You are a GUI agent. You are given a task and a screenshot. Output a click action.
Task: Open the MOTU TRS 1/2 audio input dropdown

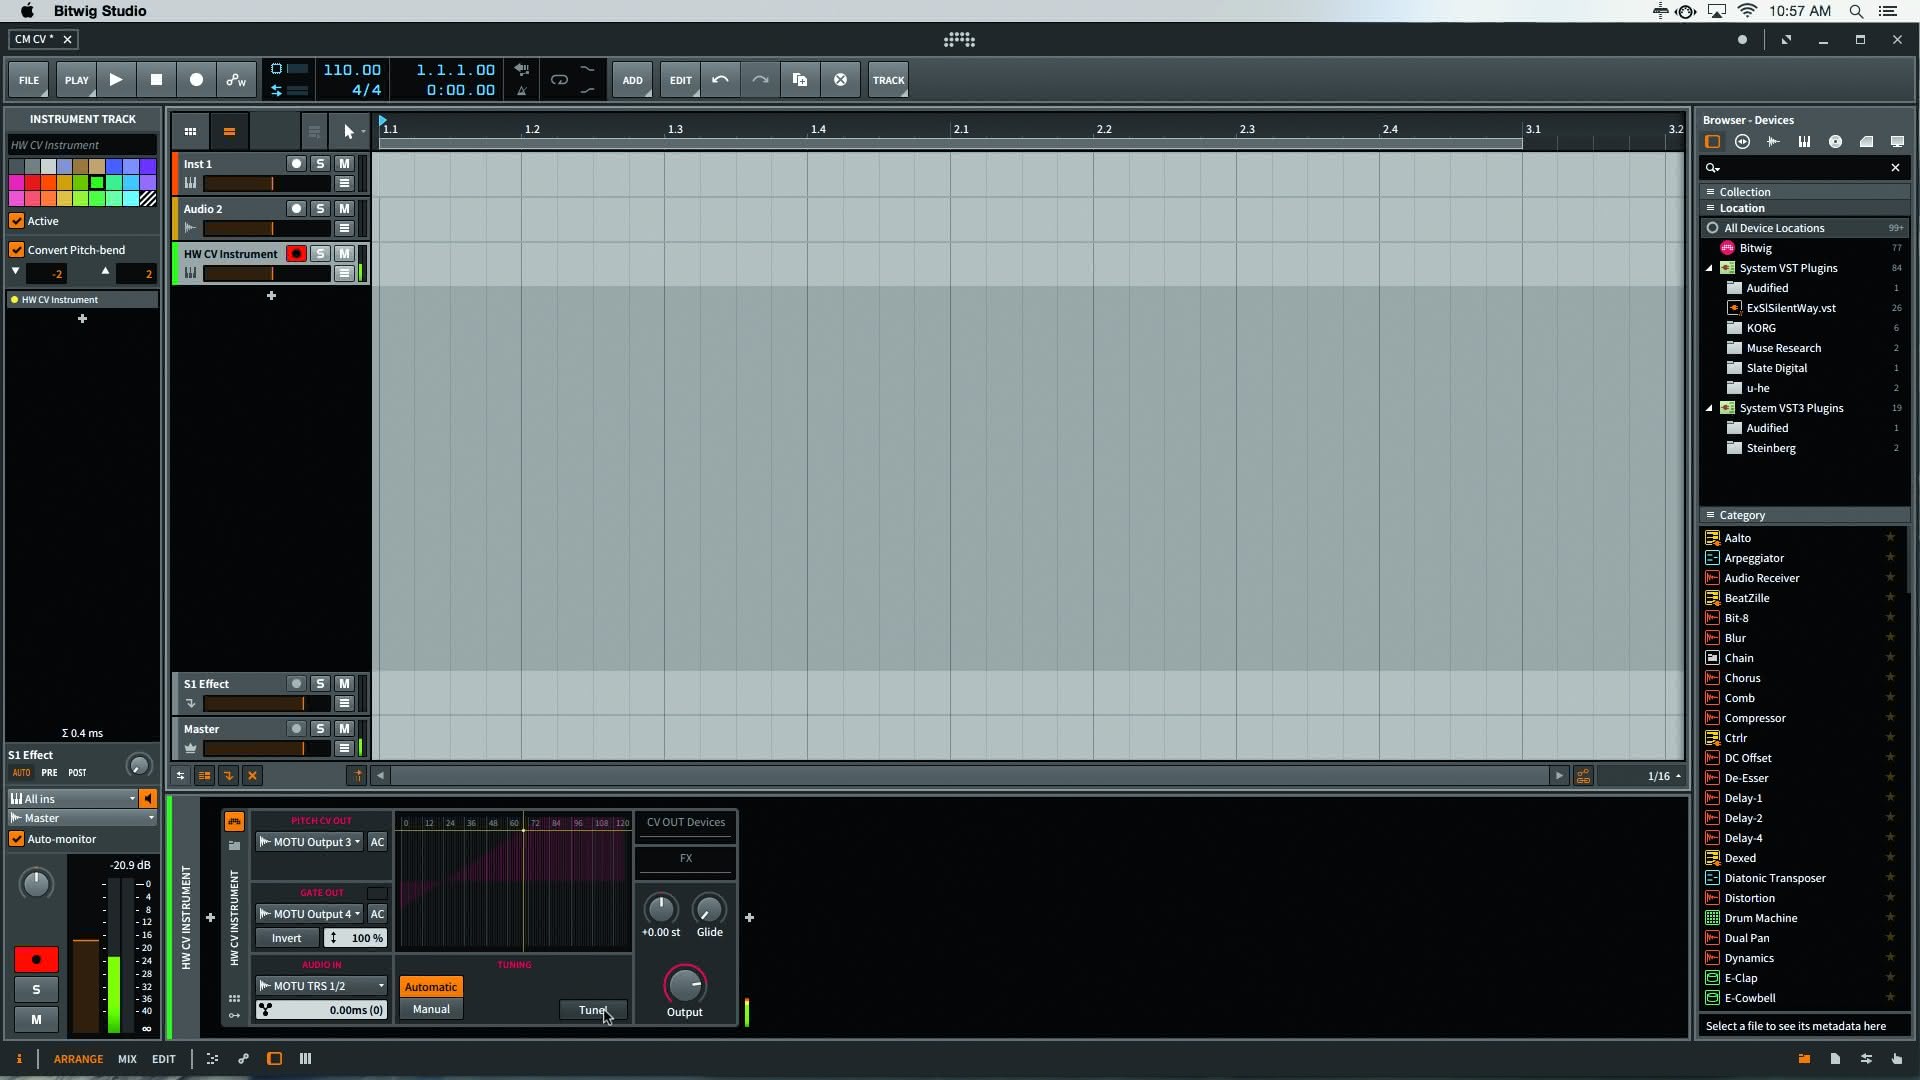coord(321,986)
